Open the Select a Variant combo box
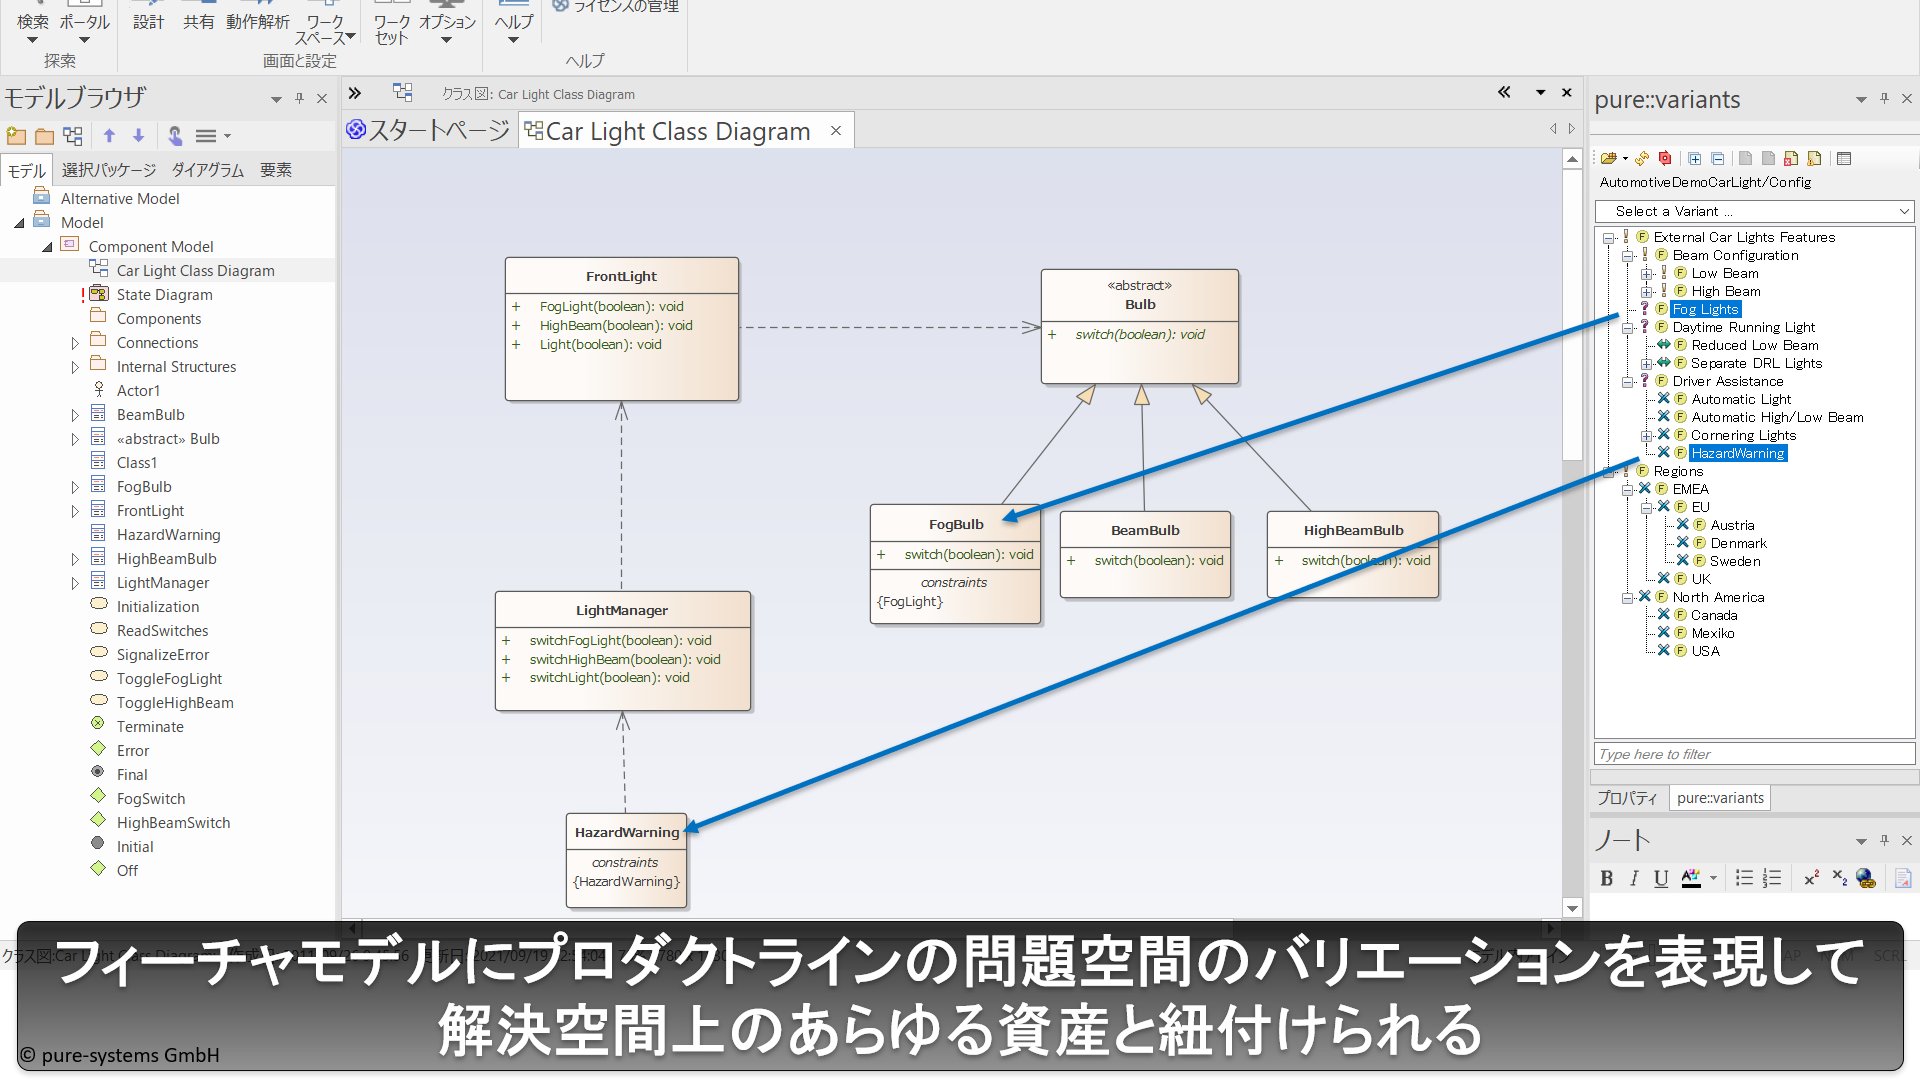Screen dimensions: 1920x1080 click(1754, 211)
